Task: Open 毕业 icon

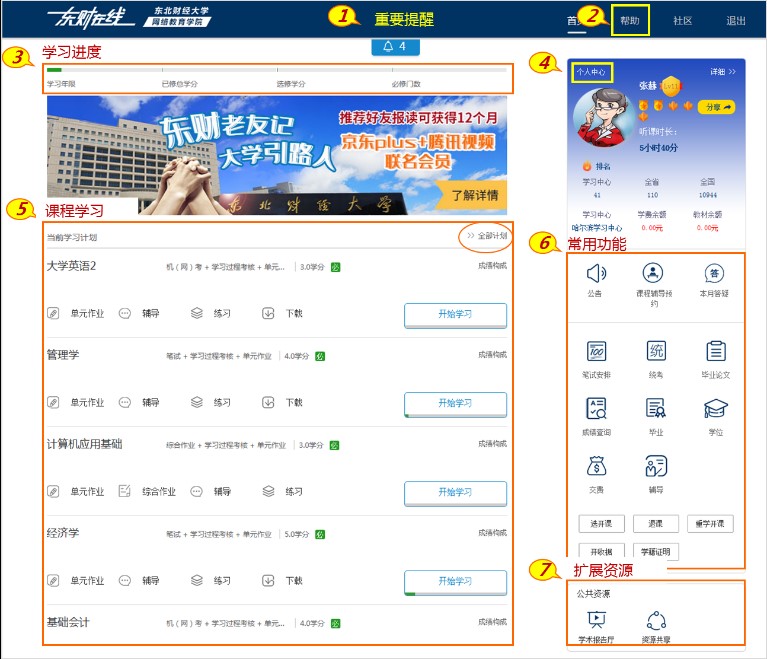Action: pyautogui.click(x=656, y=408)
